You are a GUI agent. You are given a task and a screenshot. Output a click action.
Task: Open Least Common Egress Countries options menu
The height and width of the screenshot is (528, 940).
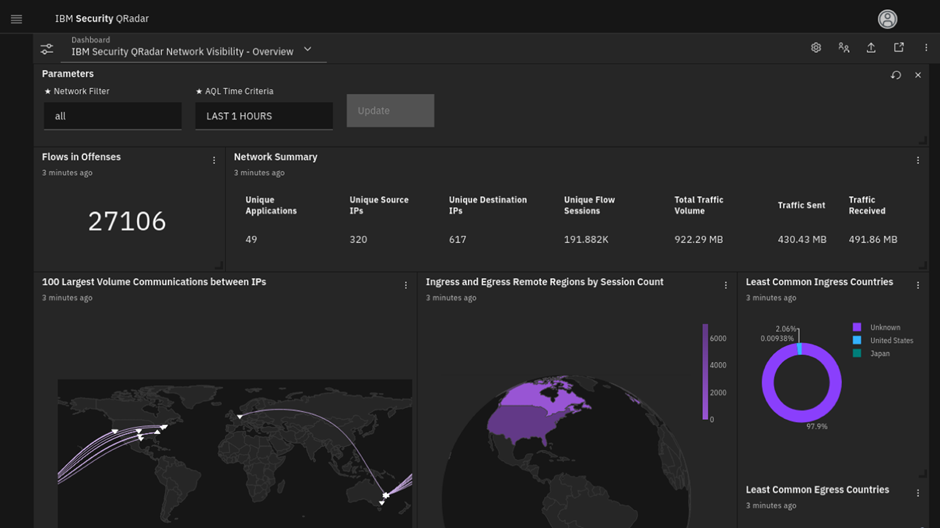click(918, 493)
